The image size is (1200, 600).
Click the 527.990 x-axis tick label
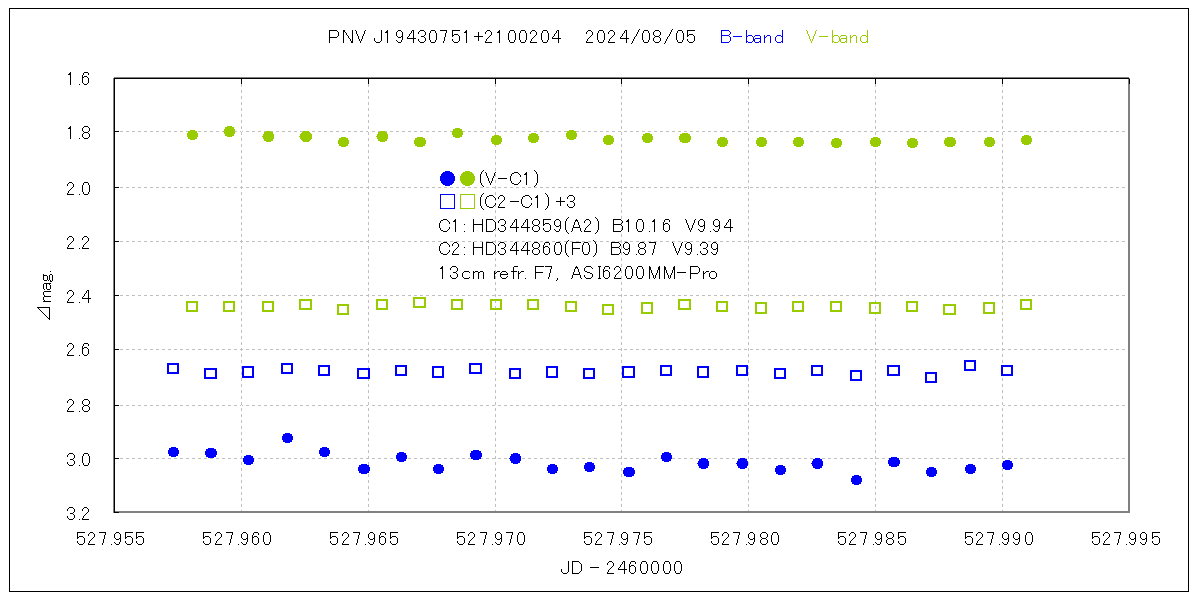coord(1002,538)
